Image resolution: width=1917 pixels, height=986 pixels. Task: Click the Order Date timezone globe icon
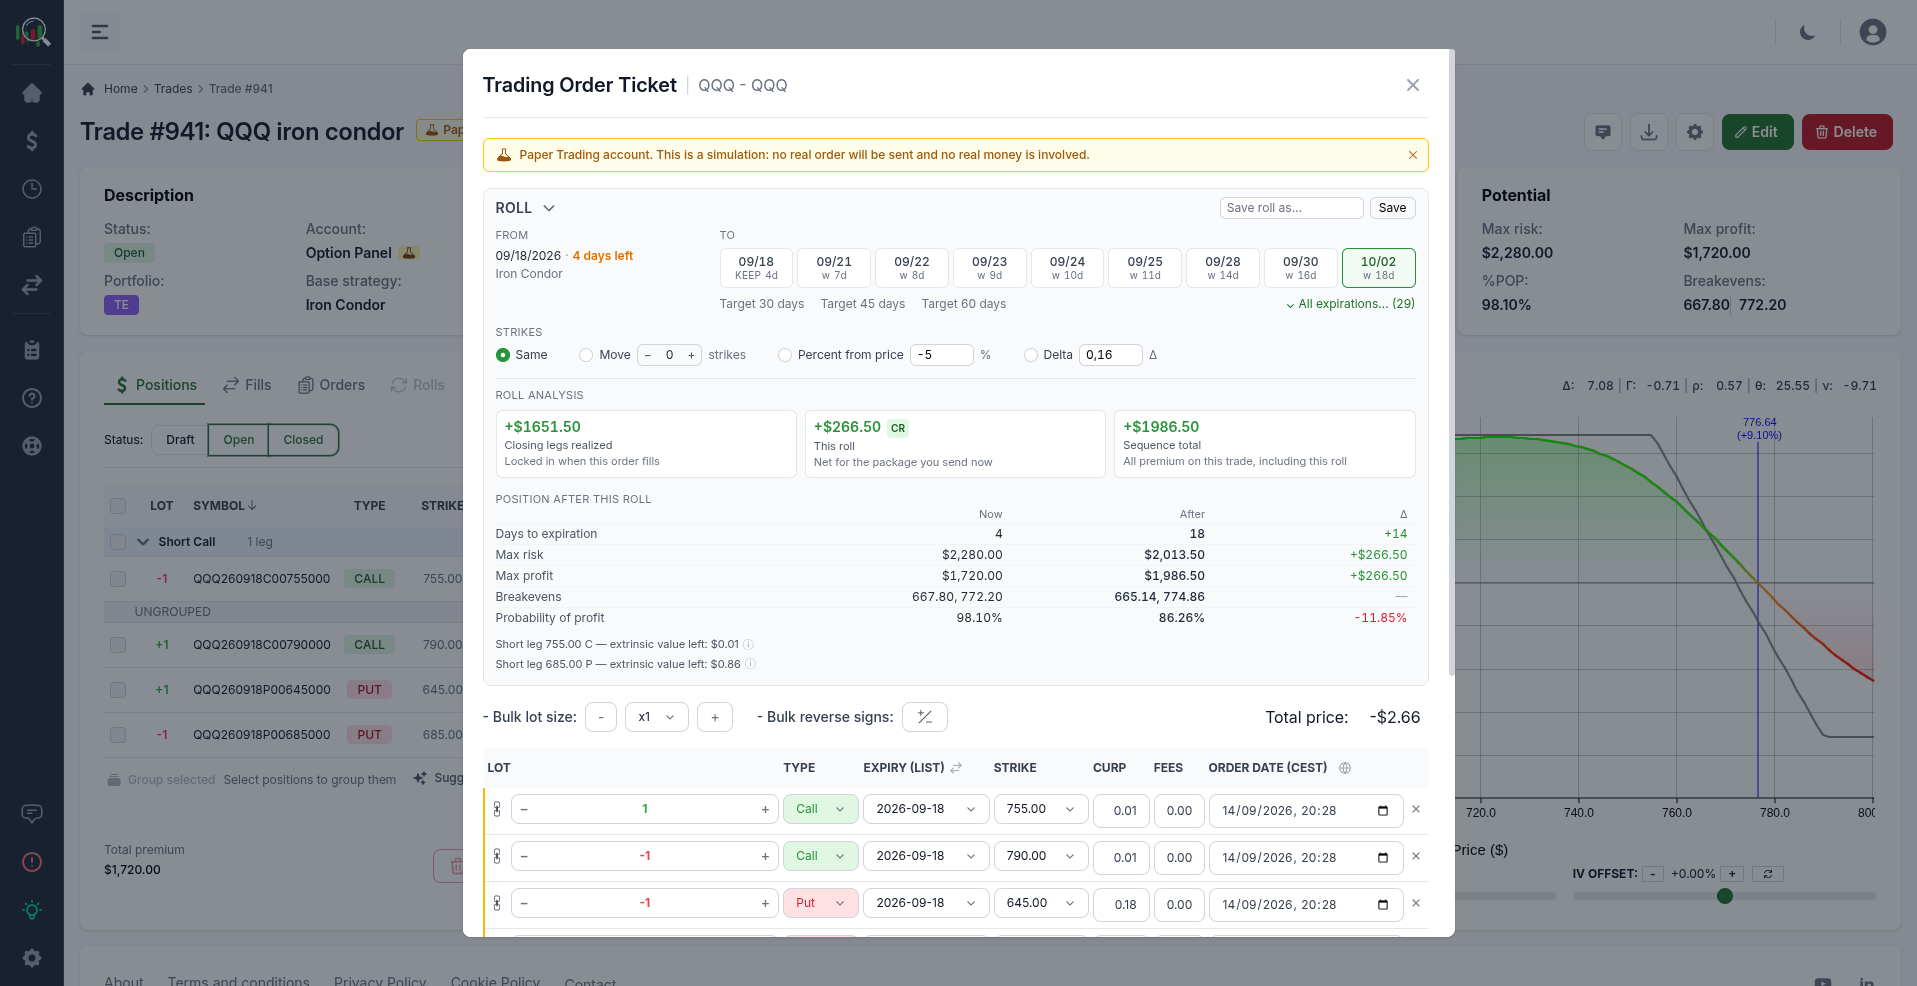click(1345, 768)
